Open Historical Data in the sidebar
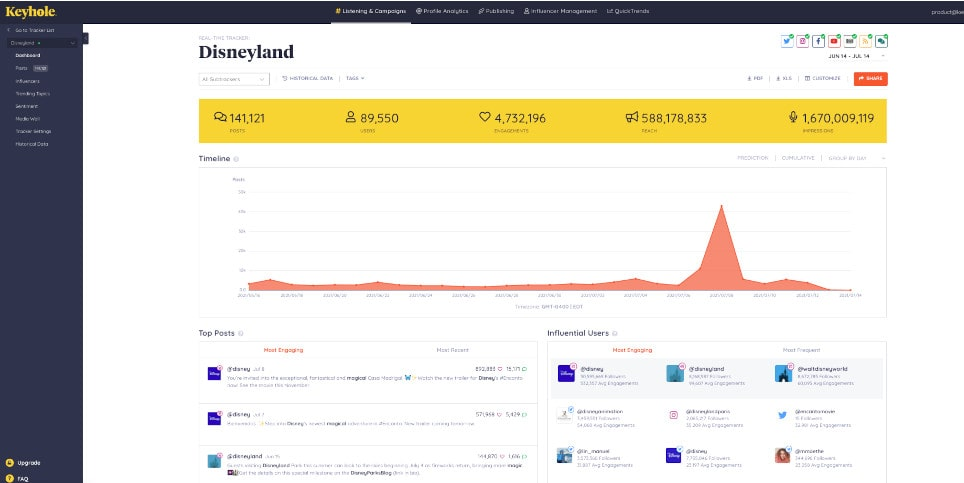The width and height of the screenshot is (964, 483). click(x=31, y=144)
